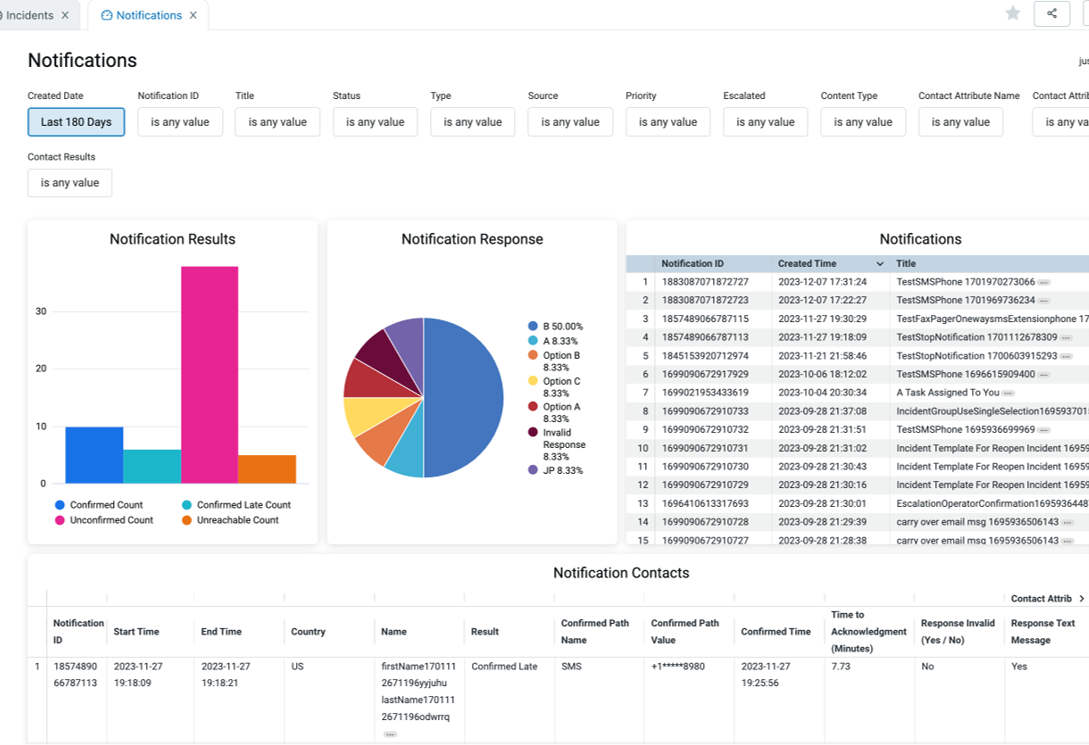Open the Priority filter value selector
The height and width of the screenshot is (745, 1089).
668,122
